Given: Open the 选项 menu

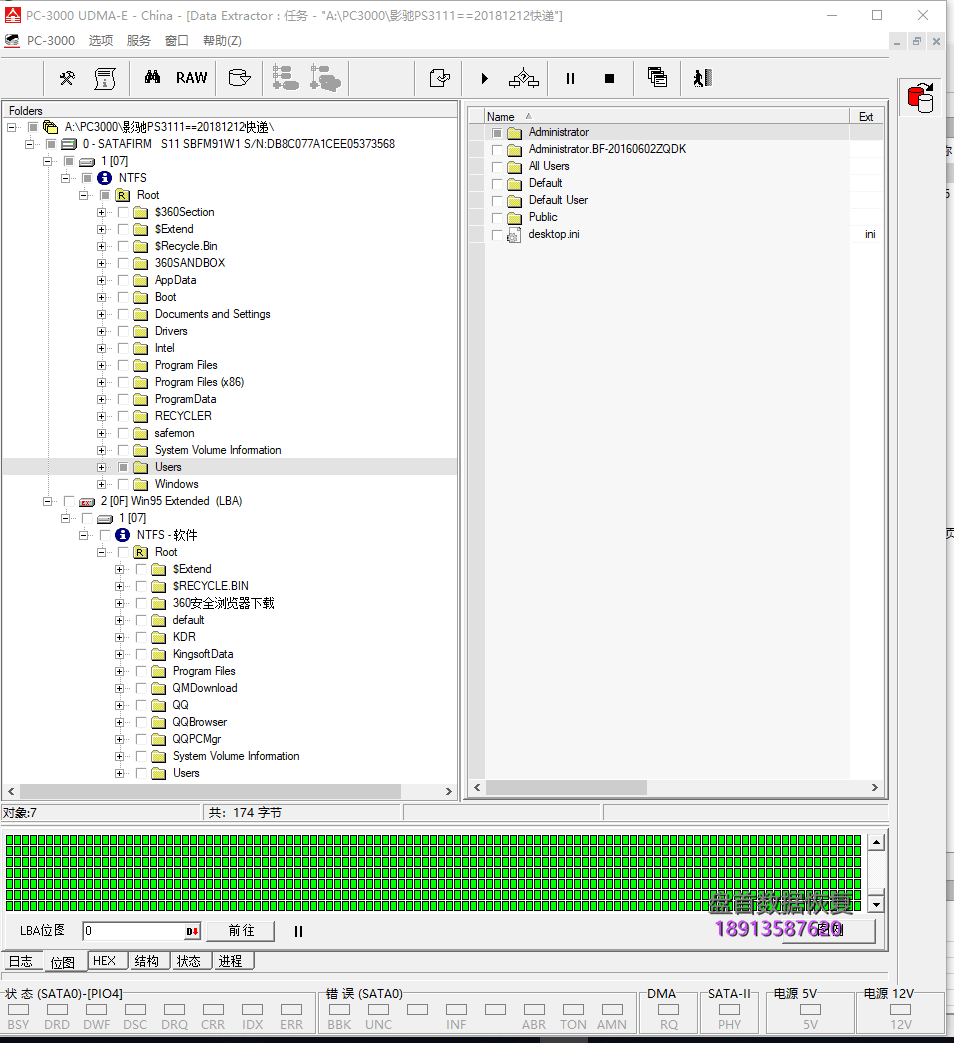Looking at the screenshot, I should (100, 41).
